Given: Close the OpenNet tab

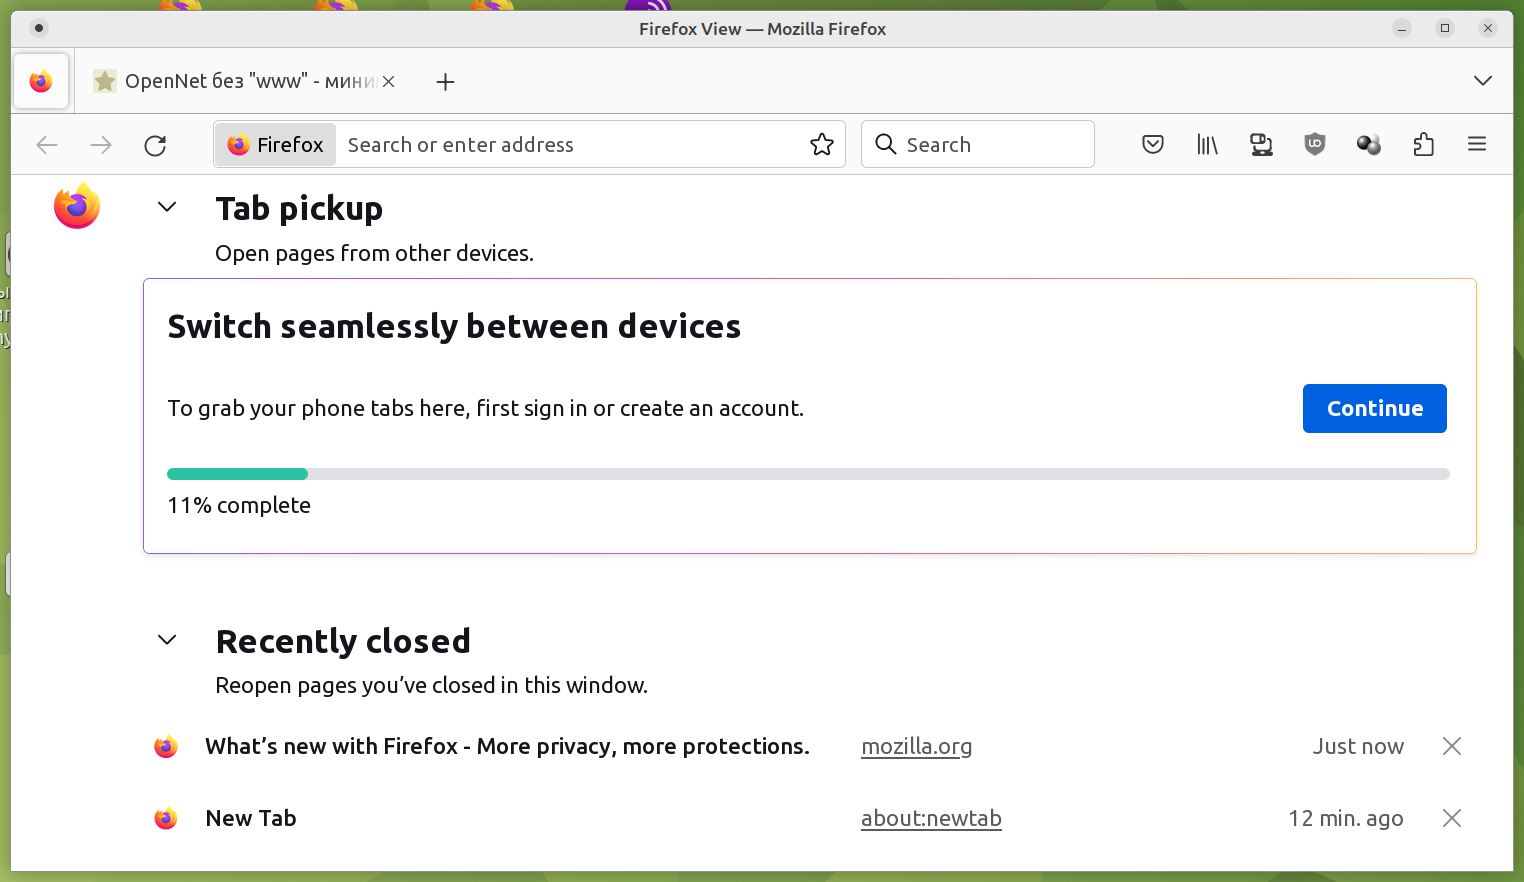Looking at the screenshot, I should coord(388,81).
